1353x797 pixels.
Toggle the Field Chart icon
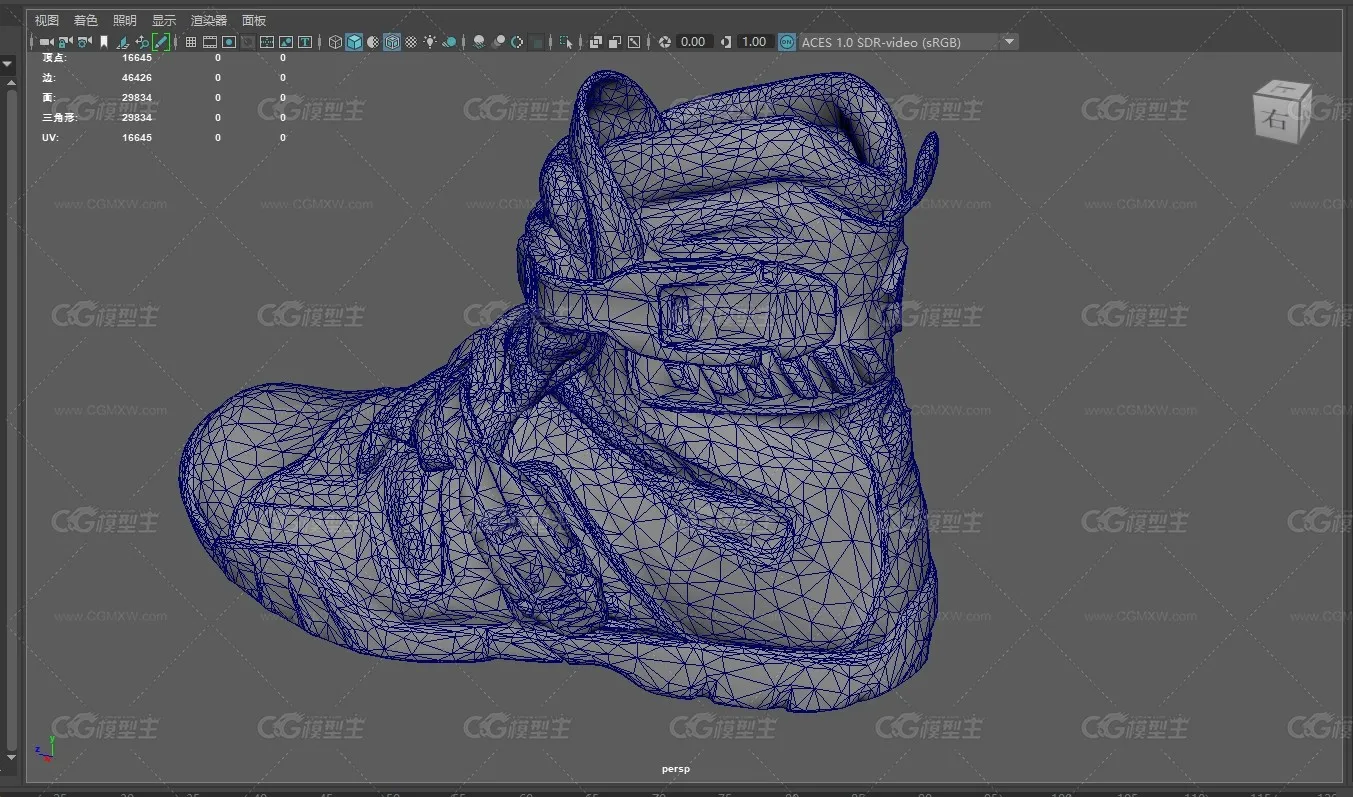(267, 42)
